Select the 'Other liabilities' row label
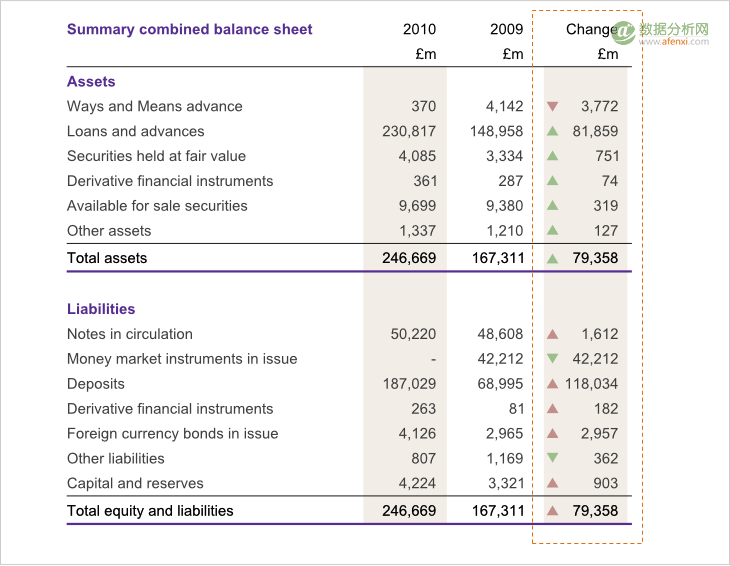 (x=116, y=458)
